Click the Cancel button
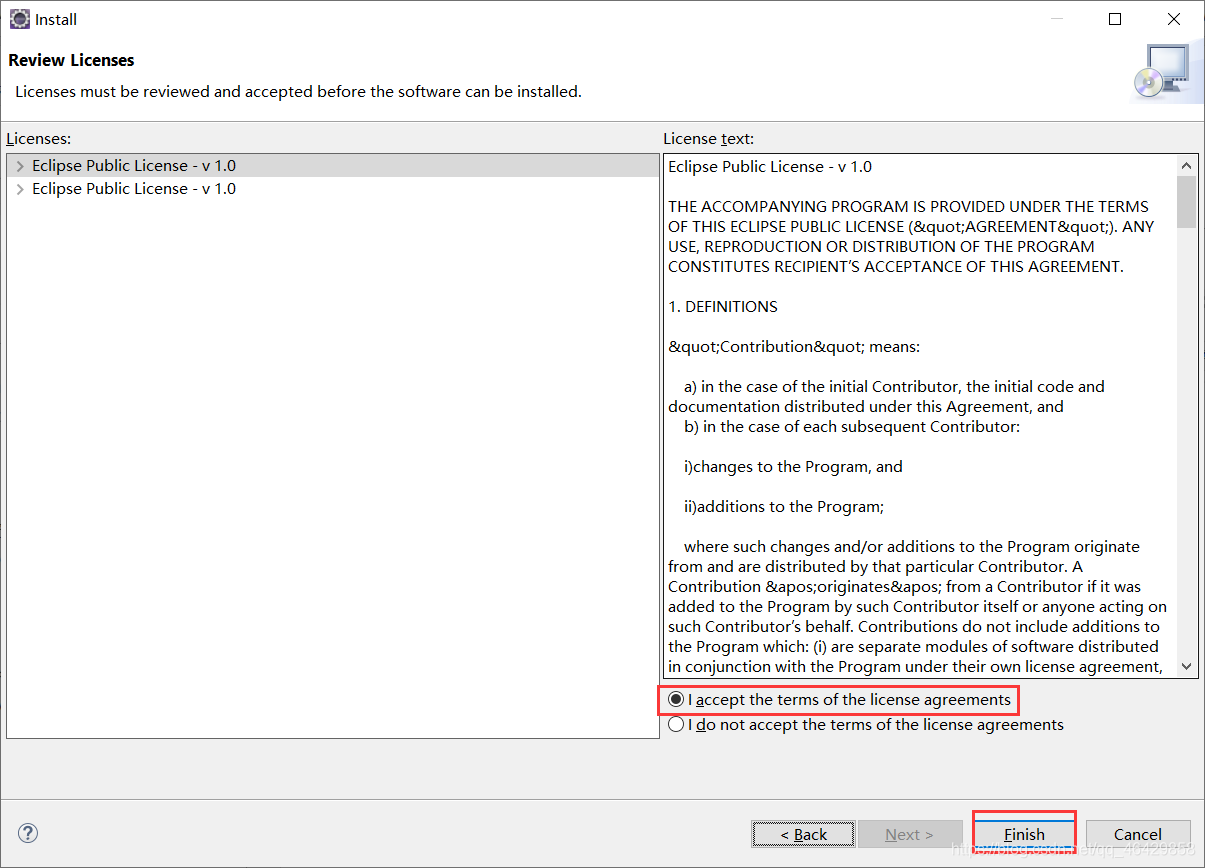Image resolution: width=1205 pixels, height=868 pixels. (1138, 834)
